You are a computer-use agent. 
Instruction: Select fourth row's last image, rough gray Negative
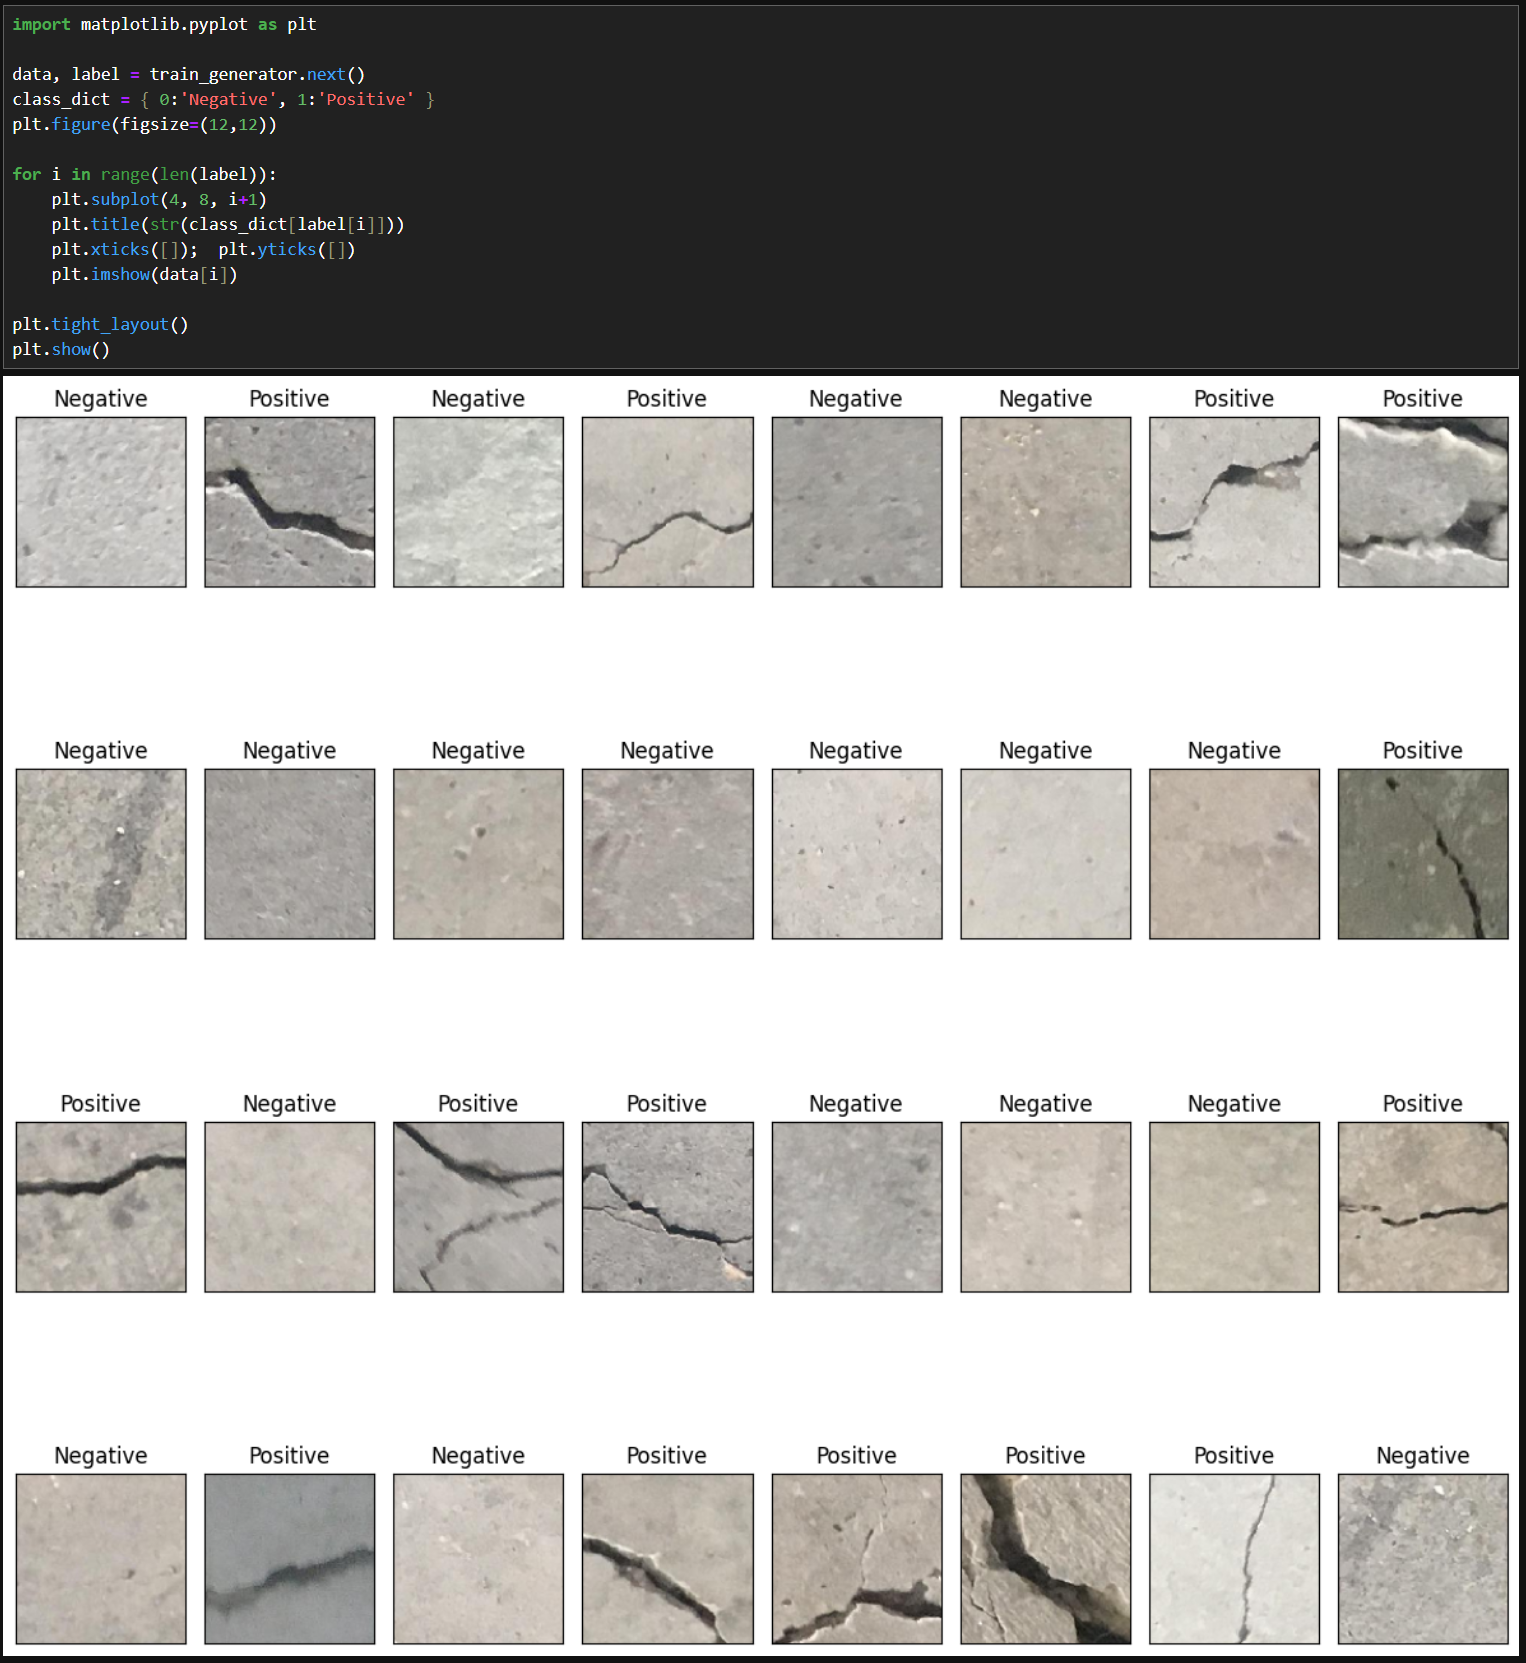coord(1423,1559)
